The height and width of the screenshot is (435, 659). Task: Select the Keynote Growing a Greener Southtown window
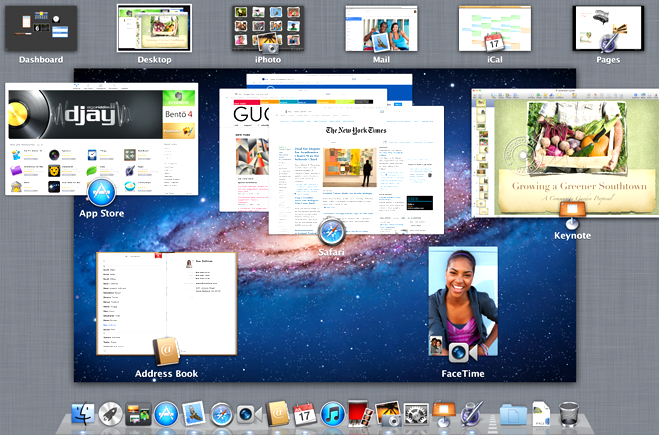click(x=565, y=153)
